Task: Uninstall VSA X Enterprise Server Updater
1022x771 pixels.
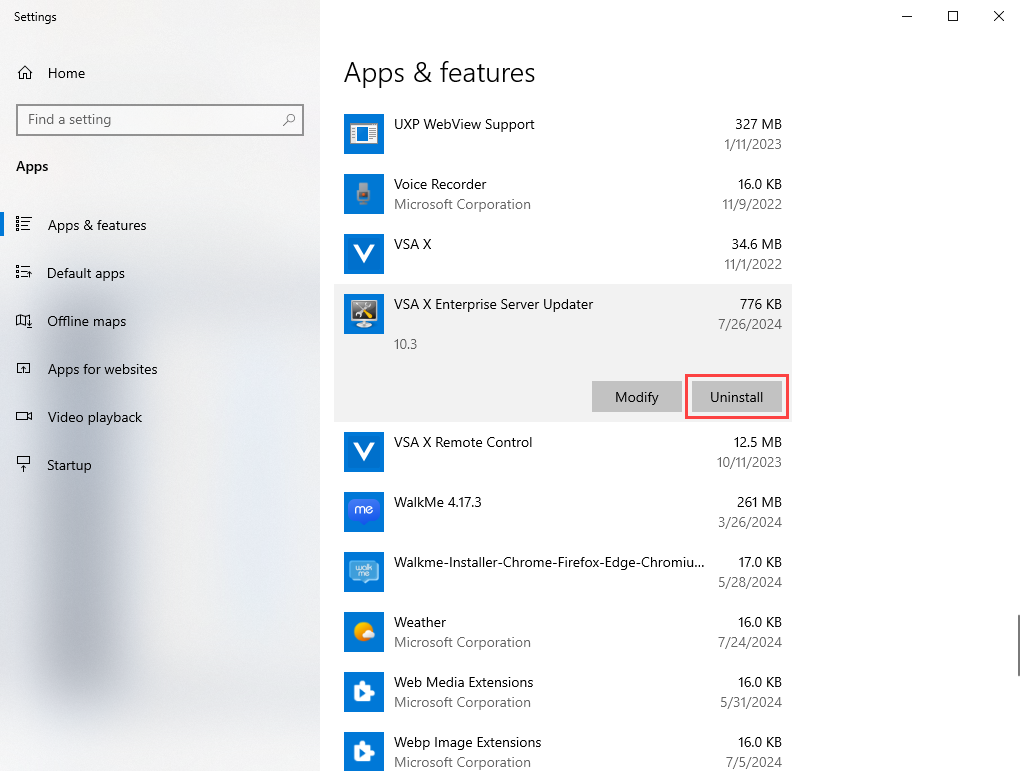Action: click(x=736, y=397)
